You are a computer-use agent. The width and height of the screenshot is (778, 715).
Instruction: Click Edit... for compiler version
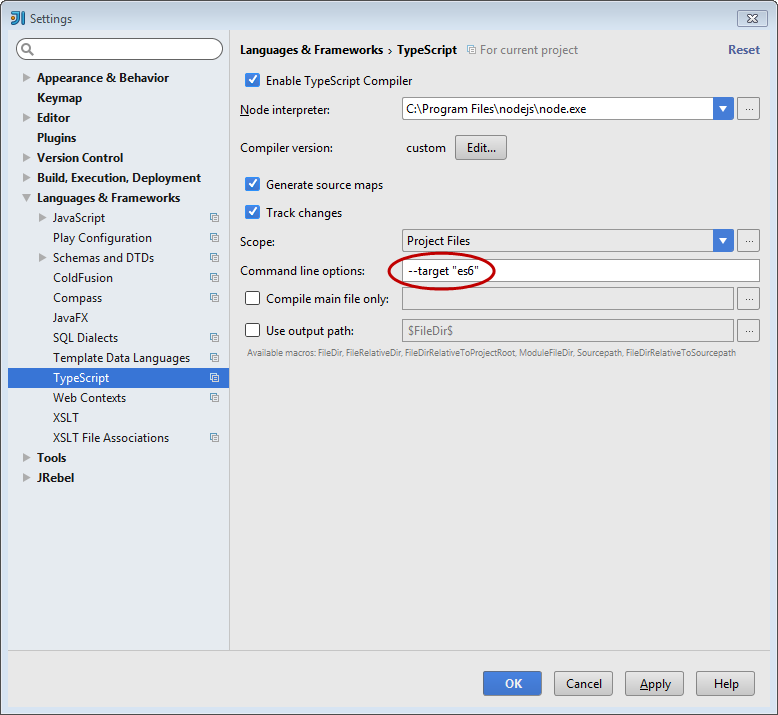click(481, 147)
